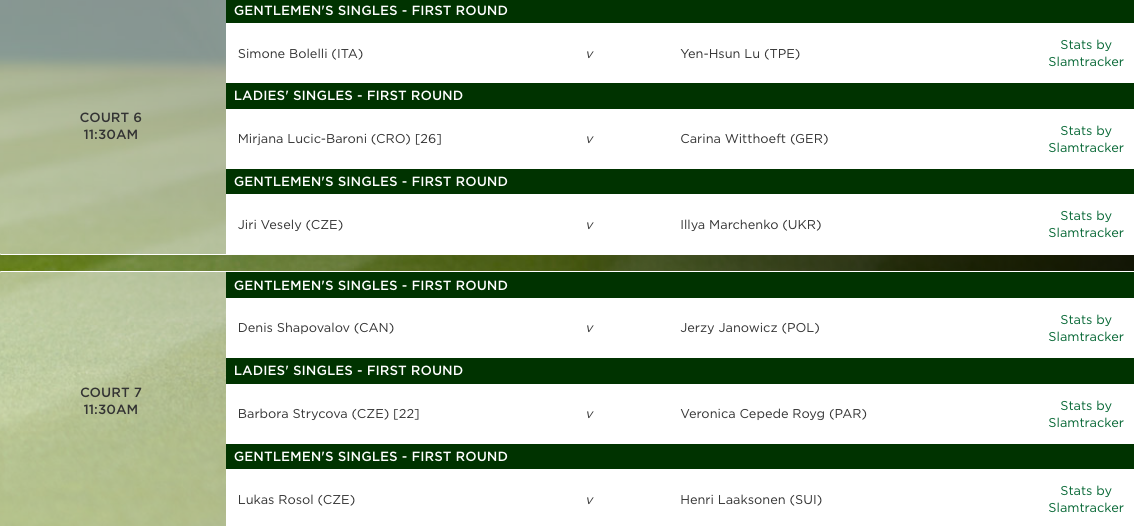Open Illya Marchenko (UKR) player link
Image resolution: width=1134 pixels, height=526 pixels.
point(750,225)
